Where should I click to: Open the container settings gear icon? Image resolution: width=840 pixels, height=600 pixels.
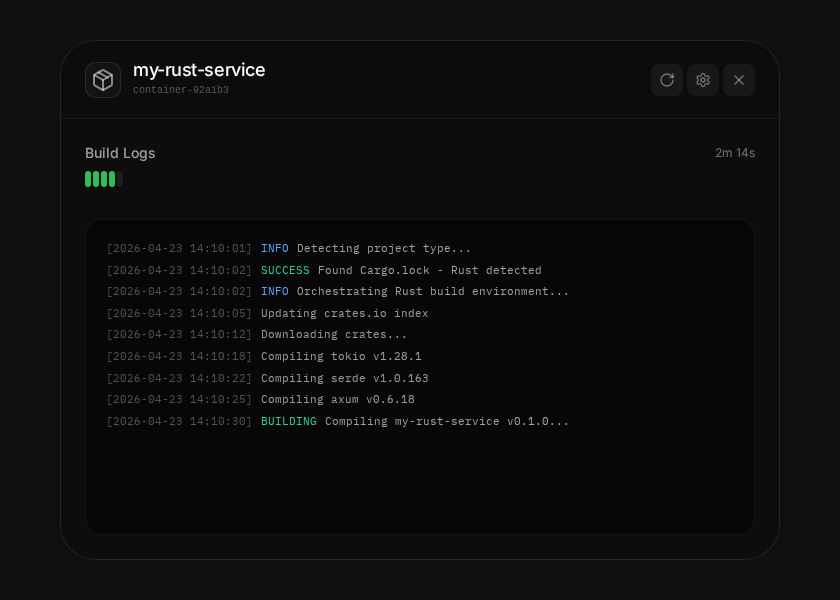tap(703, 80)
